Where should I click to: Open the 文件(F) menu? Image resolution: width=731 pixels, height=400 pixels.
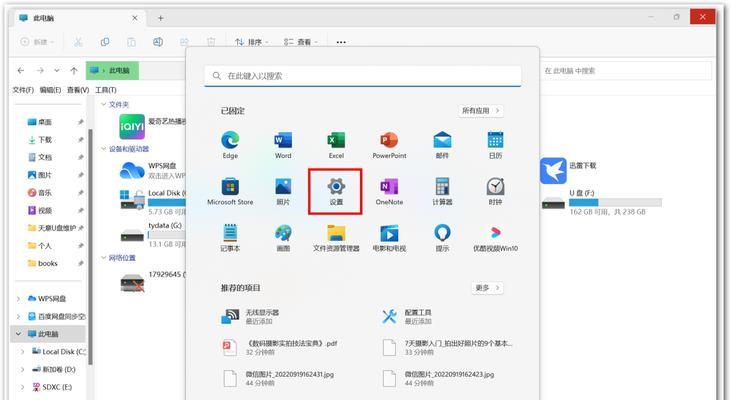click(x=23, y=90)
